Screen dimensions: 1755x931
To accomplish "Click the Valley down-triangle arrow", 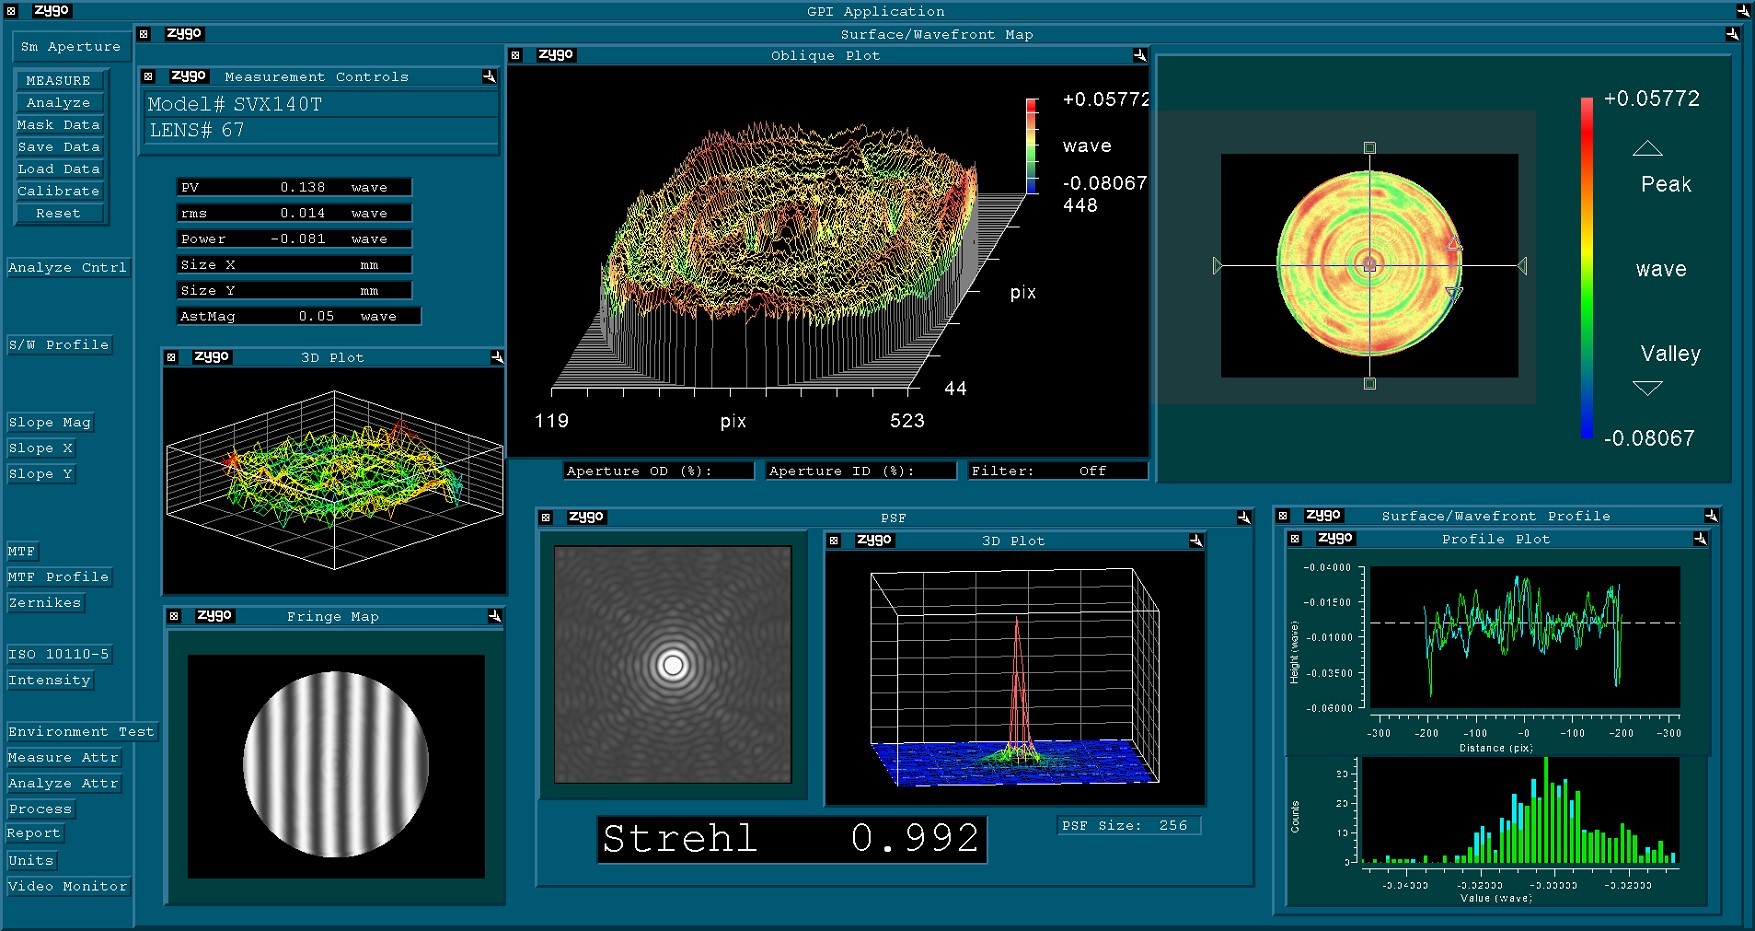I will pos(1647,388).
